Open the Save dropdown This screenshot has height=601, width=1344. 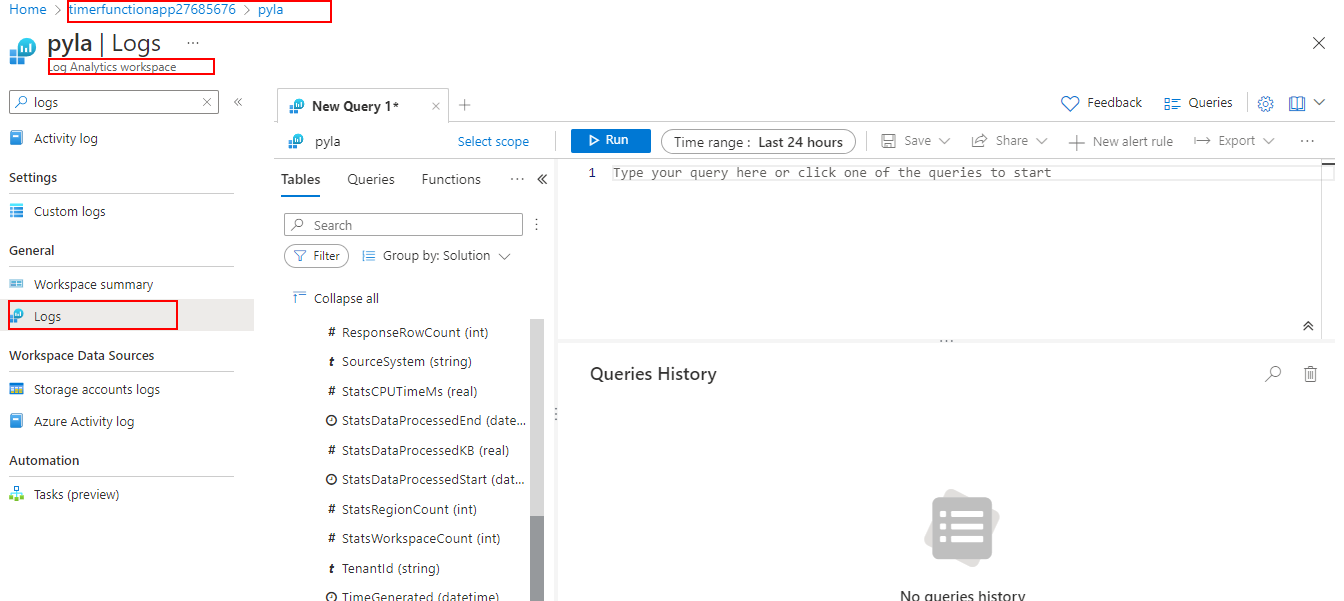pos(915,141)
